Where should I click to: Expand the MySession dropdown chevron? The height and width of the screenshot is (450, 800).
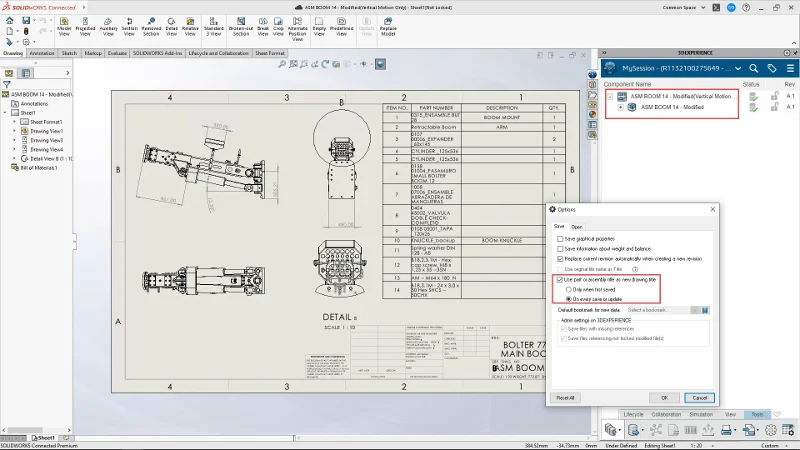(x=739, y=68)
